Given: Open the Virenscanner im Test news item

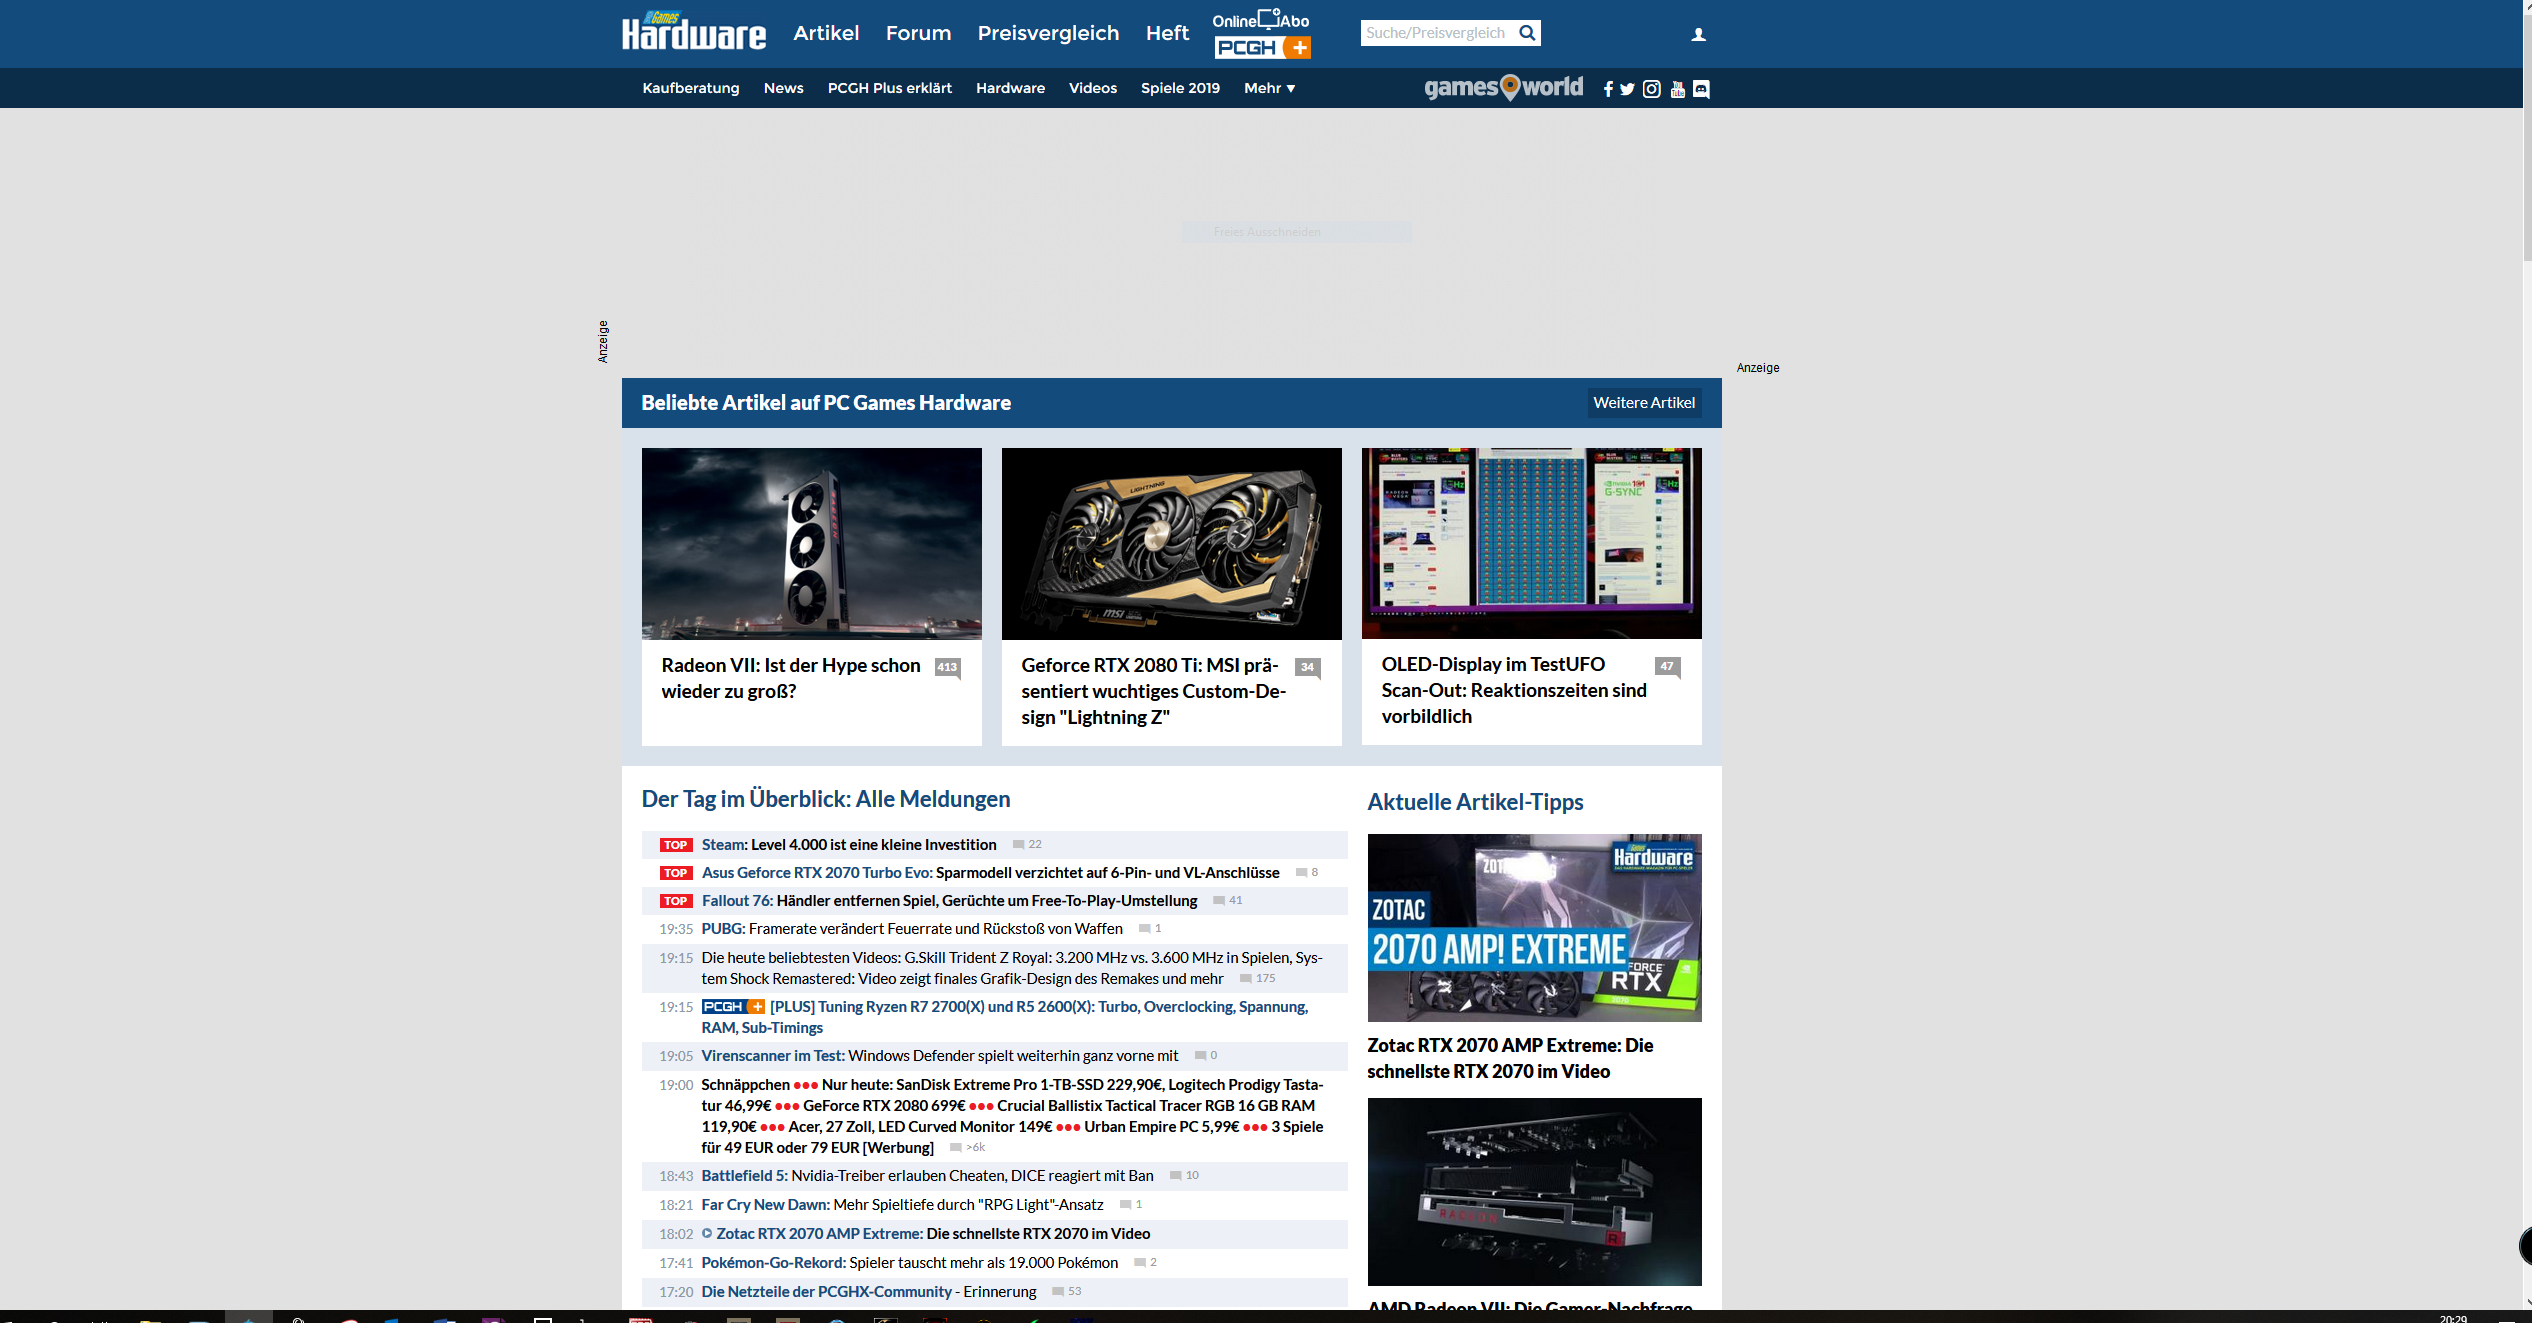Looking at the screenshot, I should coord(940,1056).
